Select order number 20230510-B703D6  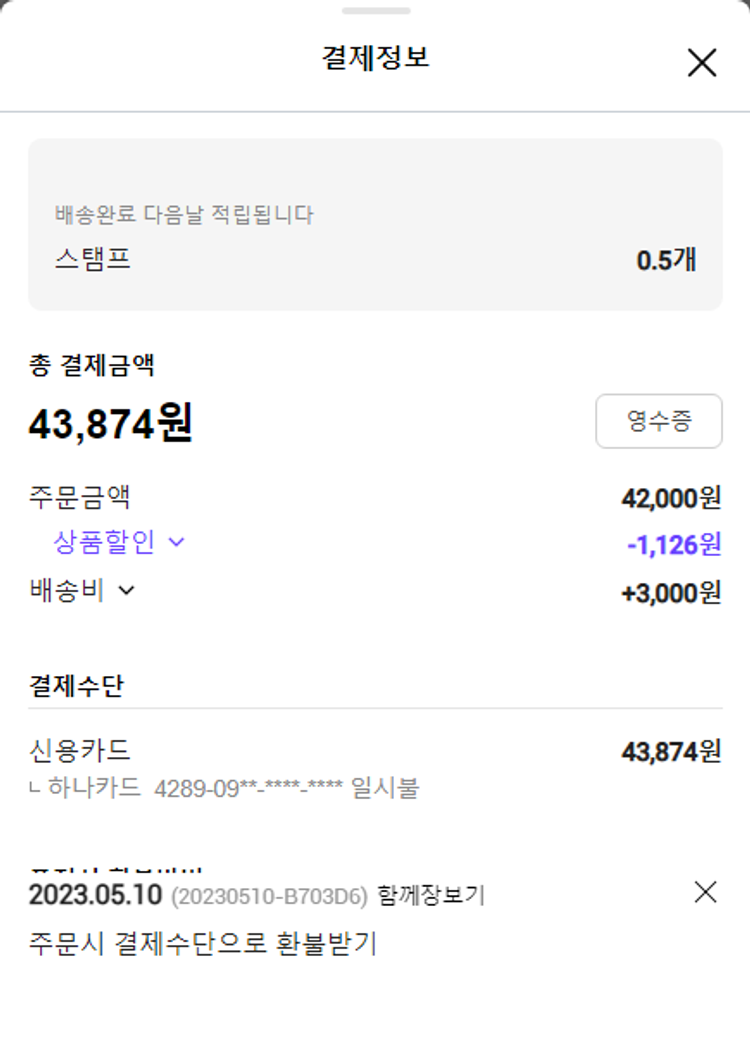[269, 896]
